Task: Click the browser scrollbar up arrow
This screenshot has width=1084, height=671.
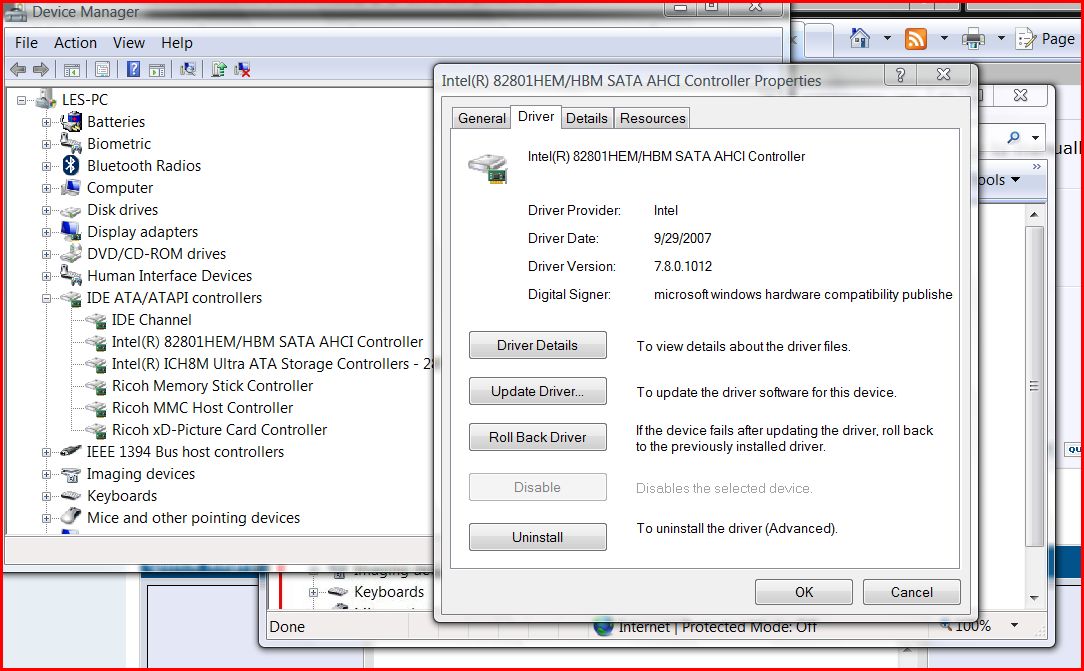Action: [x=1034, y=215]
